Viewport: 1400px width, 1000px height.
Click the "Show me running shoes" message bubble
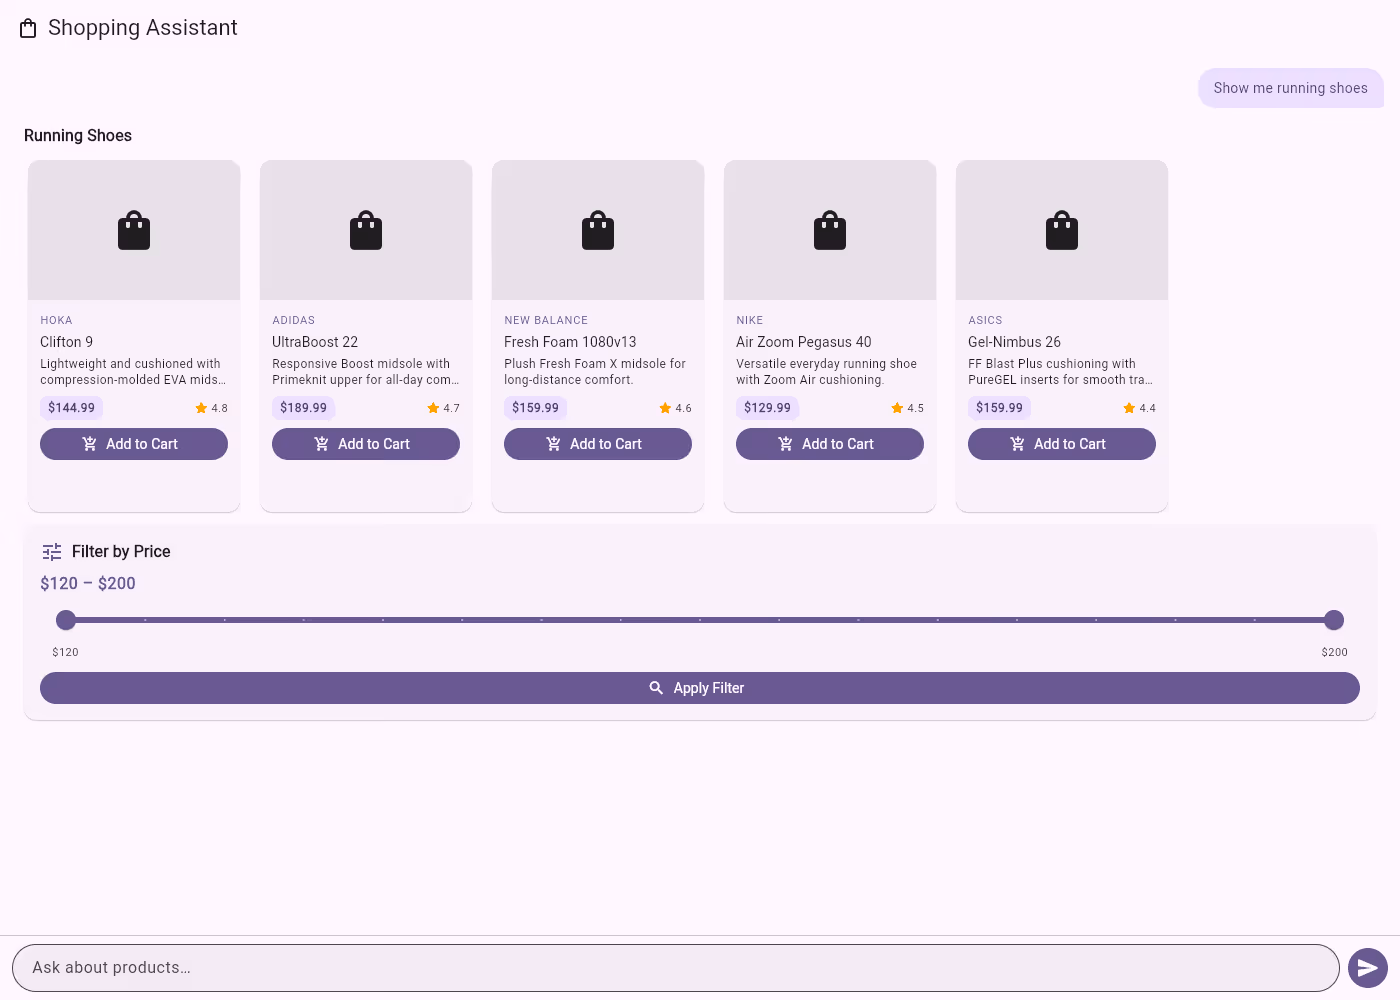[x=1290, y=88]
